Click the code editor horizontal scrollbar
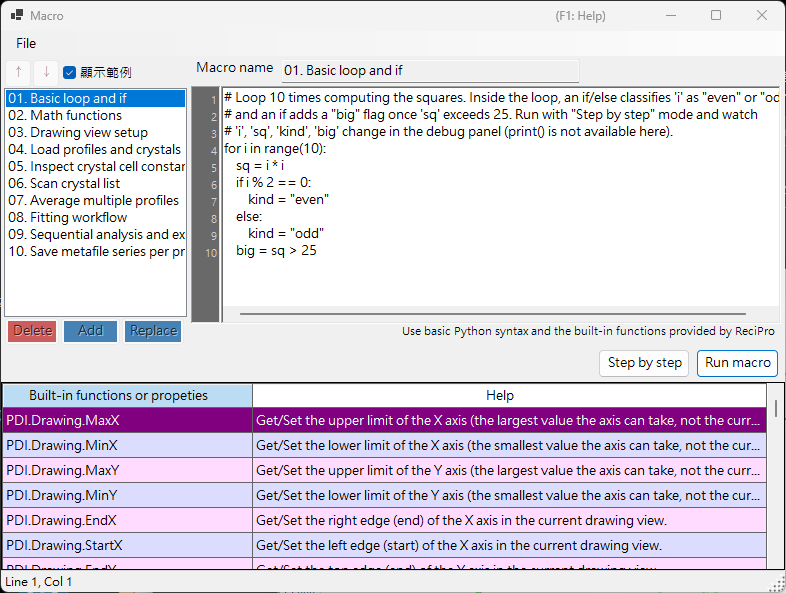 [x=493, y=314]
